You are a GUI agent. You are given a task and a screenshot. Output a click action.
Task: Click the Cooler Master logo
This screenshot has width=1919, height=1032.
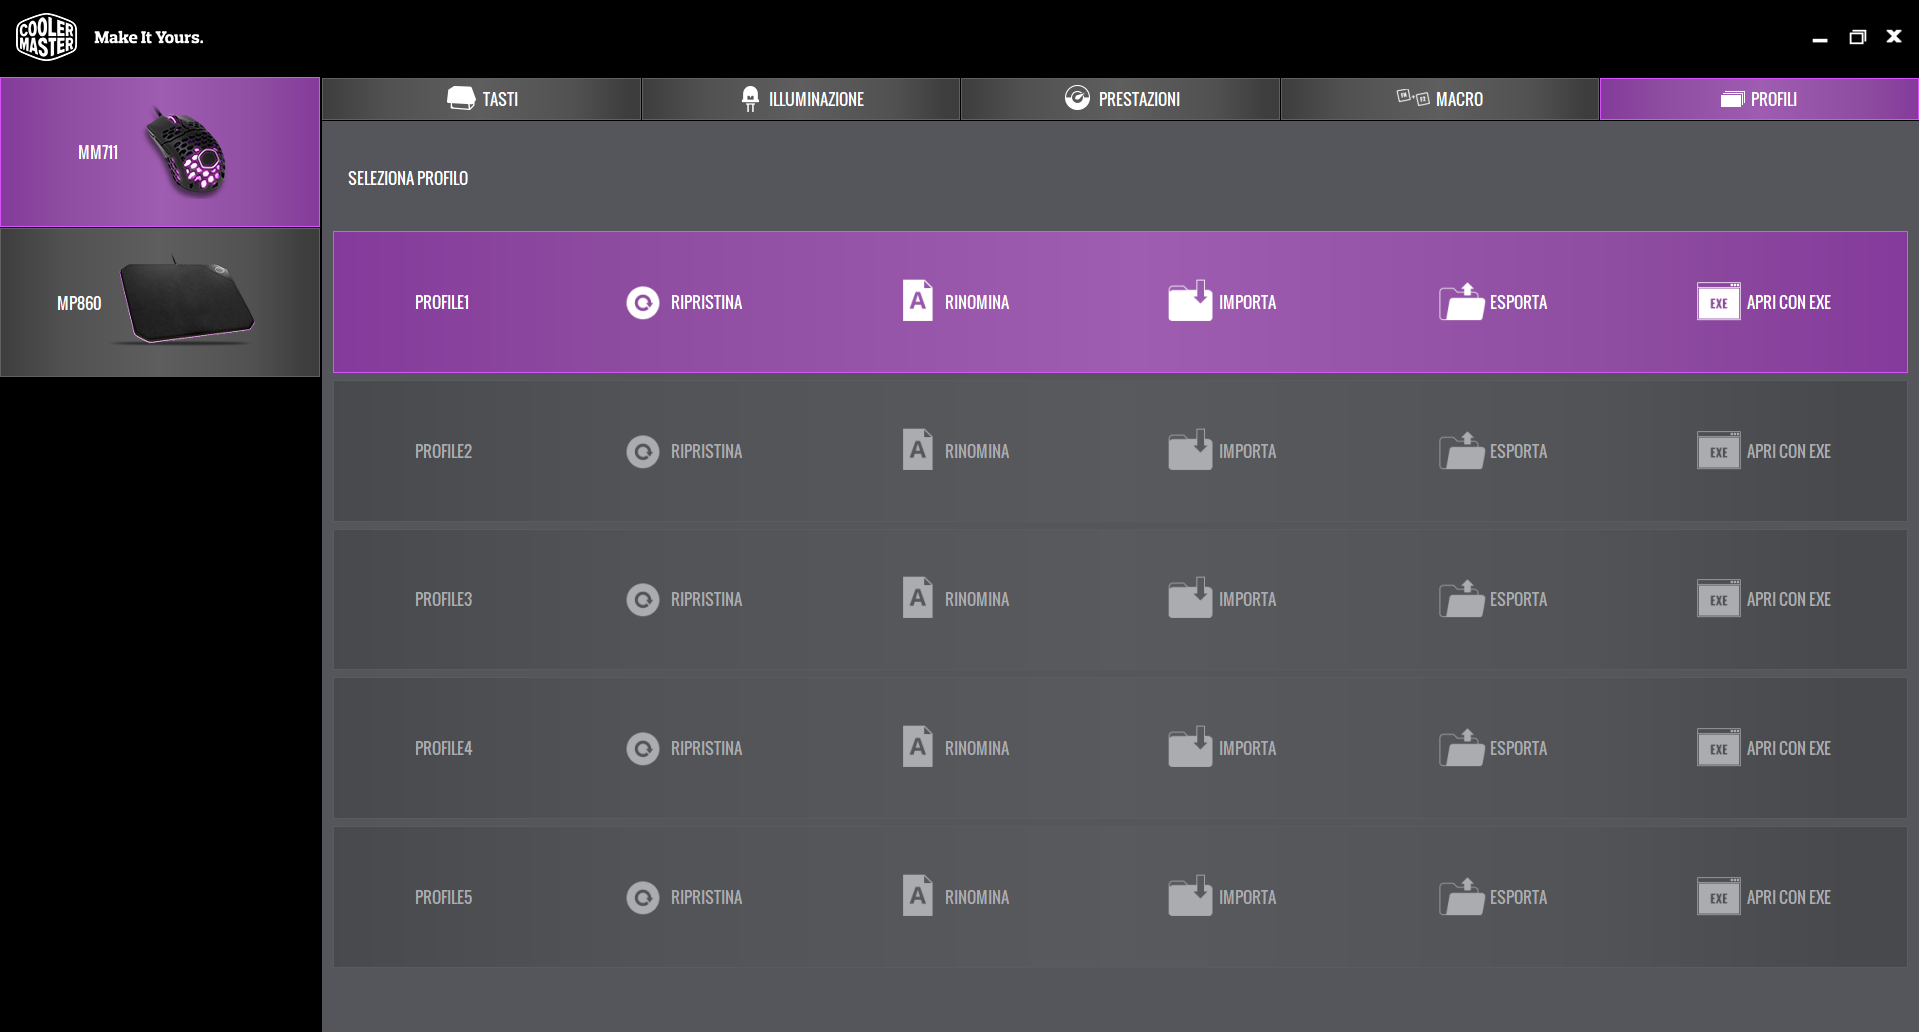(x=46, y=37)
